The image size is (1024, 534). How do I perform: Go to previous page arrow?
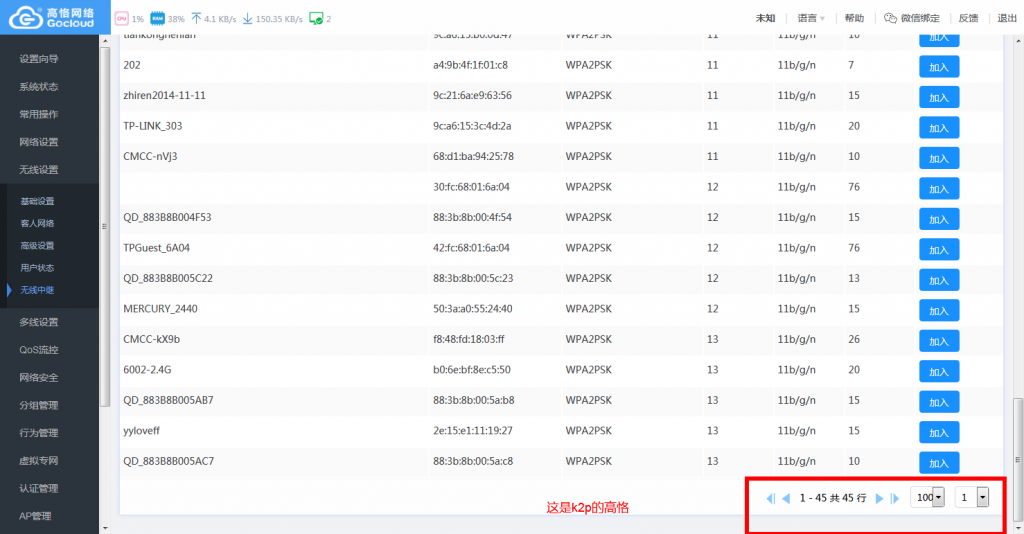[786, 498]
